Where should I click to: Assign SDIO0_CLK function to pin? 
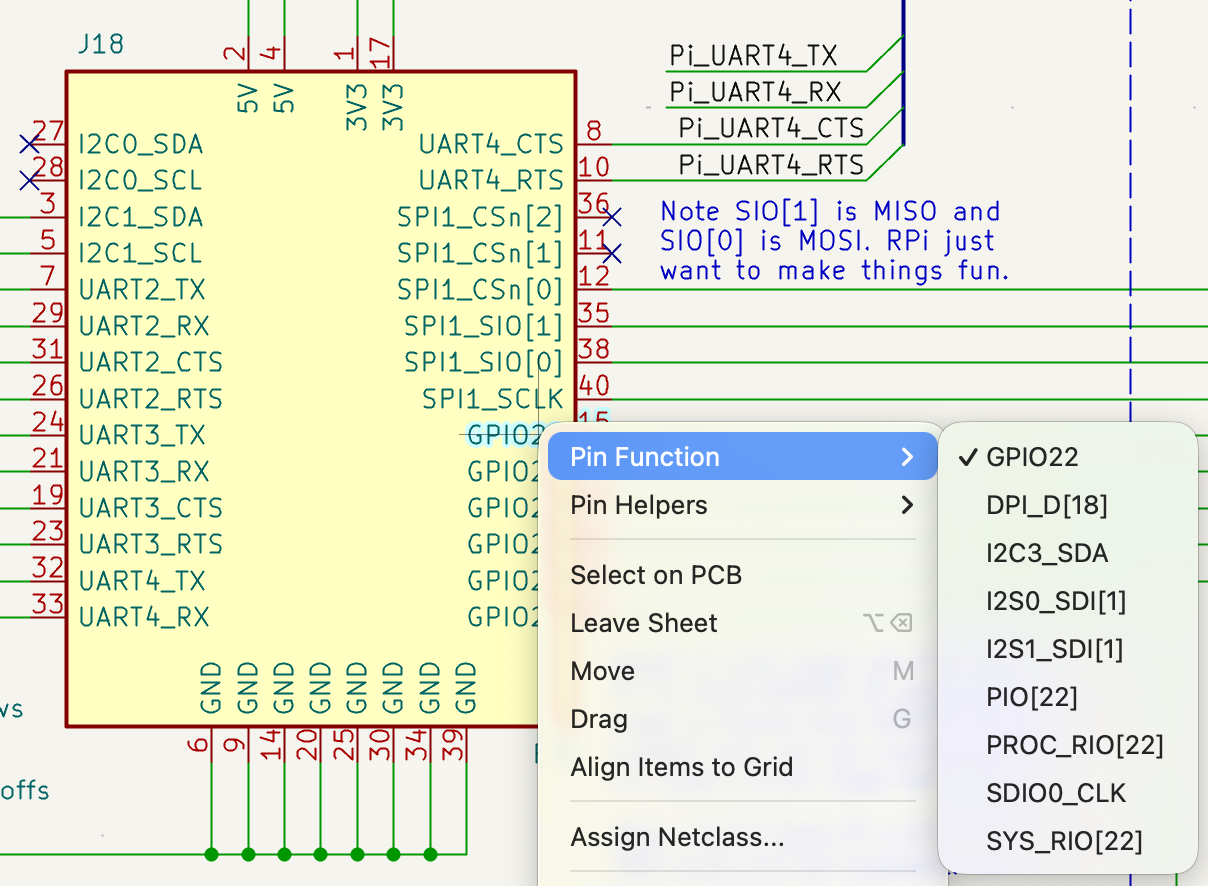pyautogui.click(x=1055, y=793)
